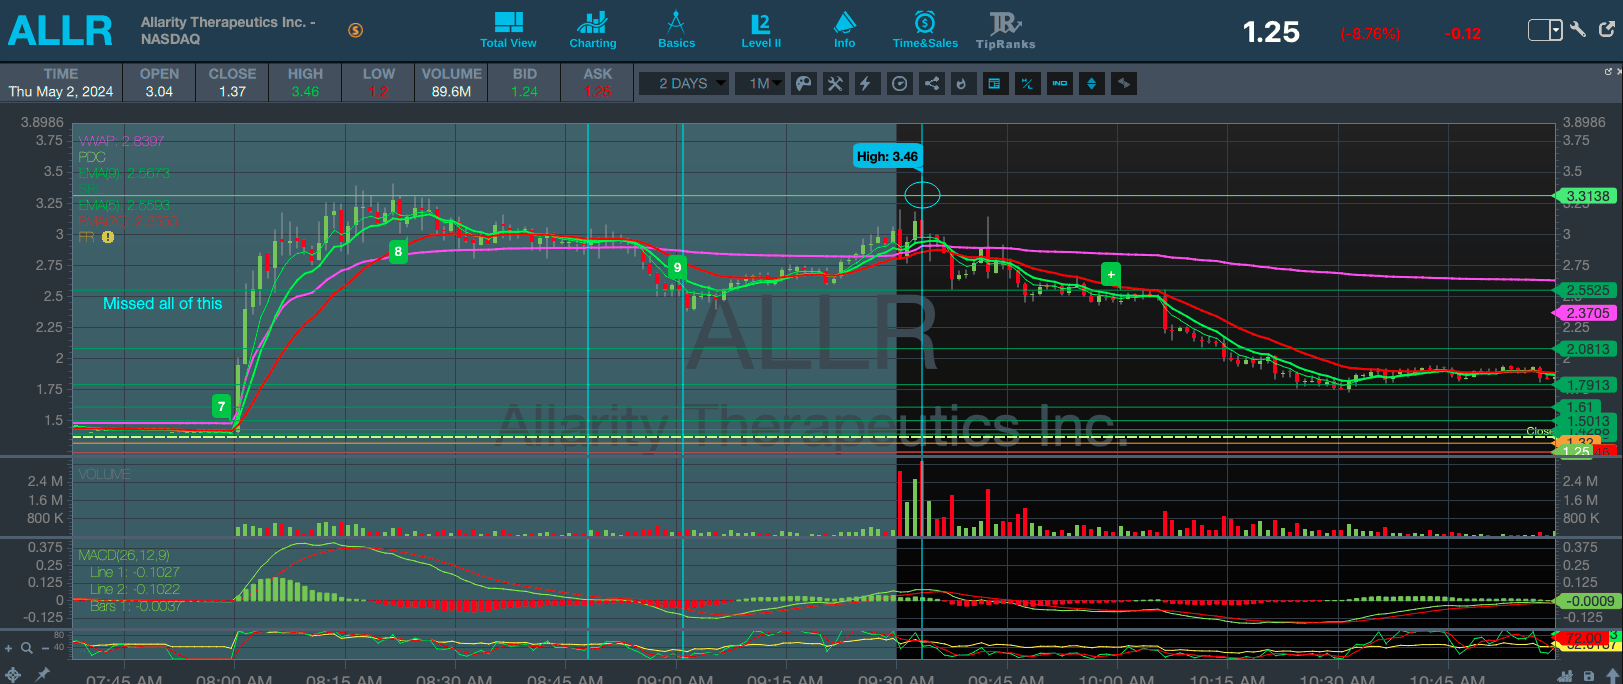Click the share icon in chart toolbar
This screenshot has height=684, width=1623.
931,84
